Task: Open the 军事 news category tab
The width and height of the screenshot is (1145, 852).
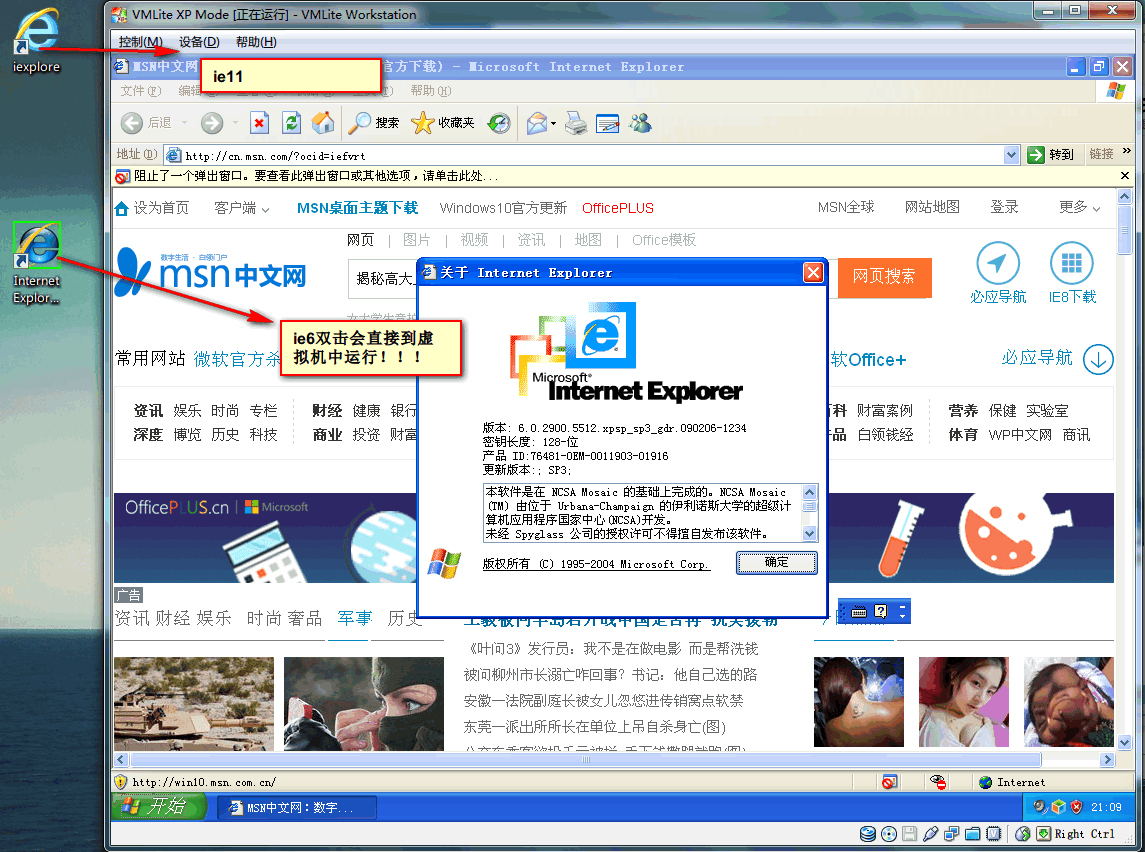Action: (x=355, y=619)
